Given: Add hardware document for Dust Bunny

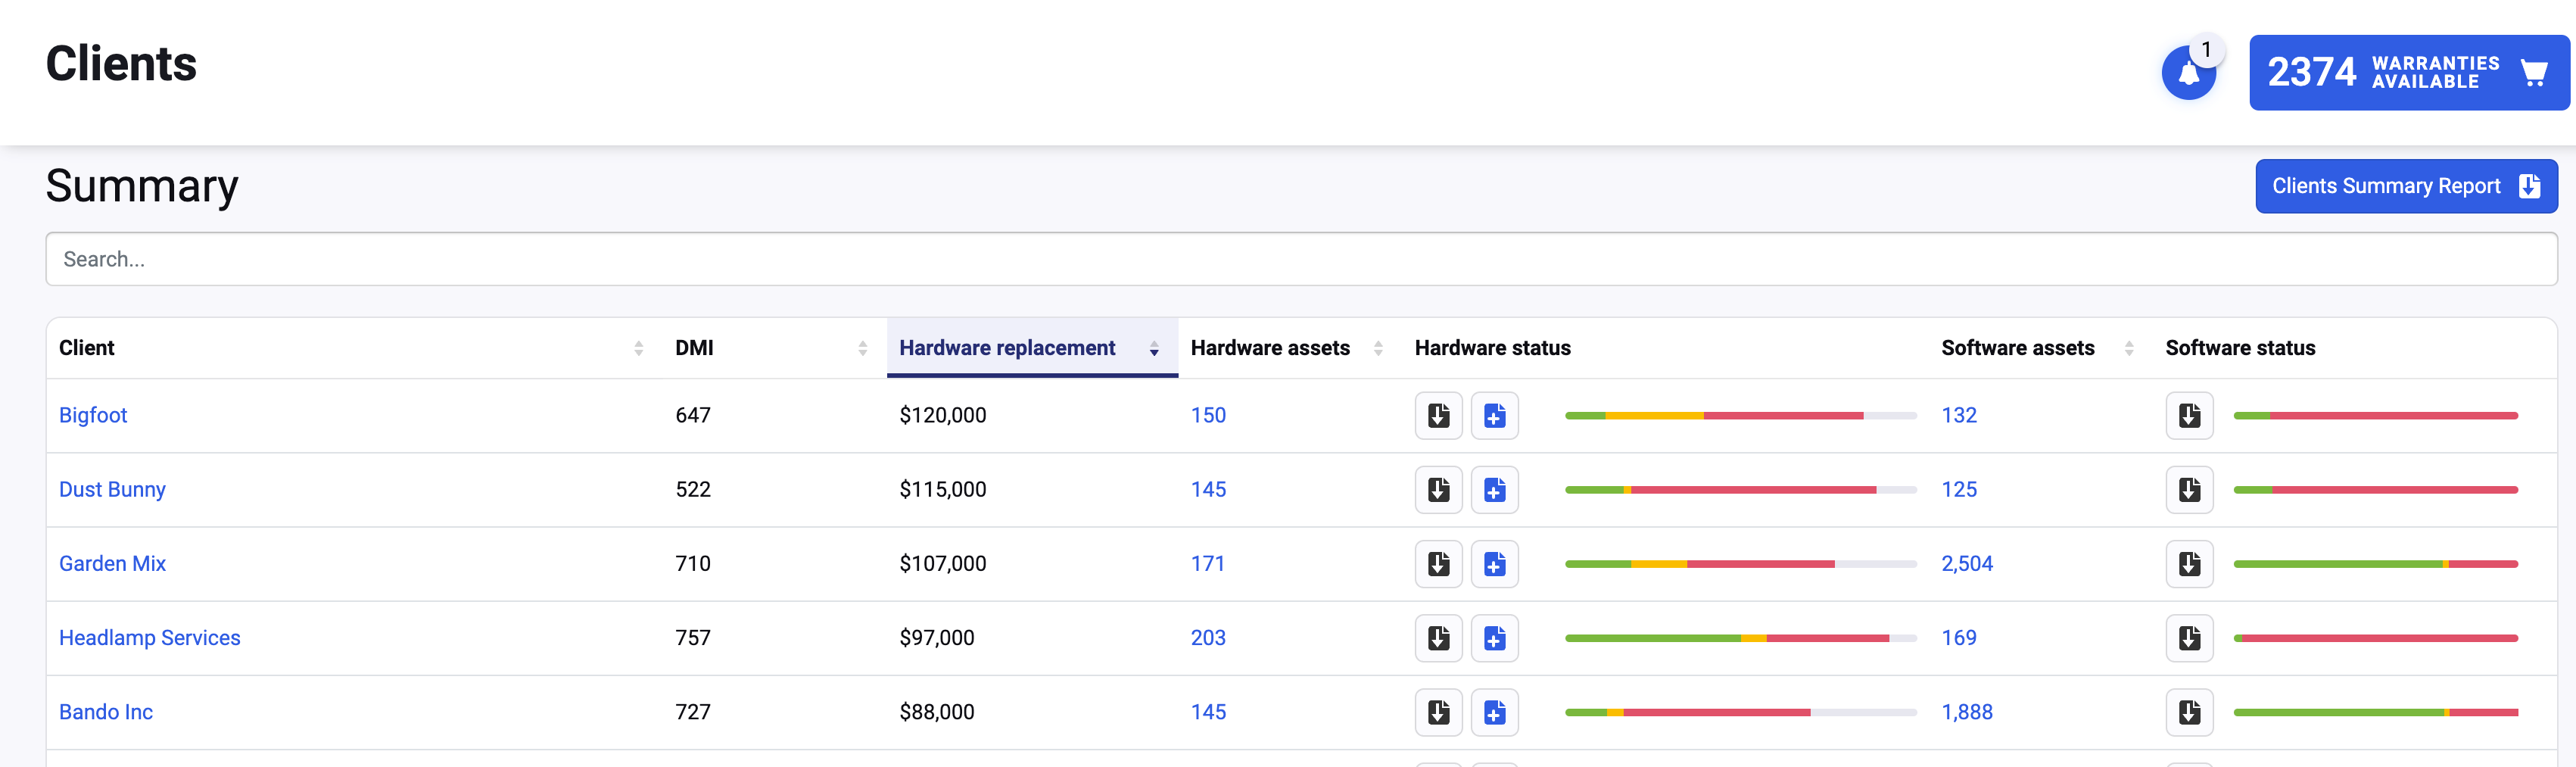Looking at the screenshot, I should [x=1494, y=490].
